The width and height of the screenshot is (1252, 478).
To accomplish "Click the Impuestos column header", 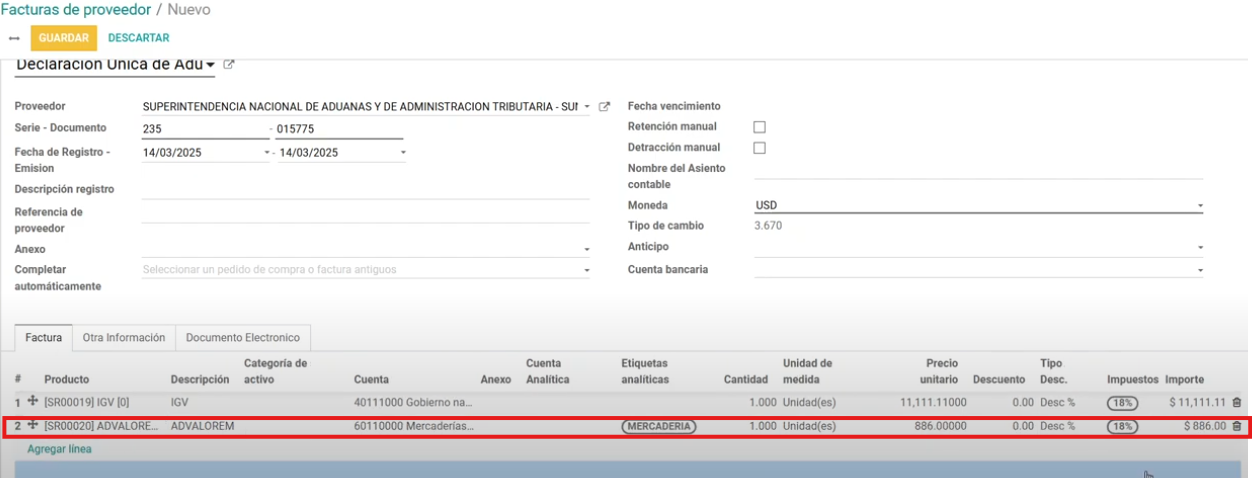I will tap(1132, 380).
